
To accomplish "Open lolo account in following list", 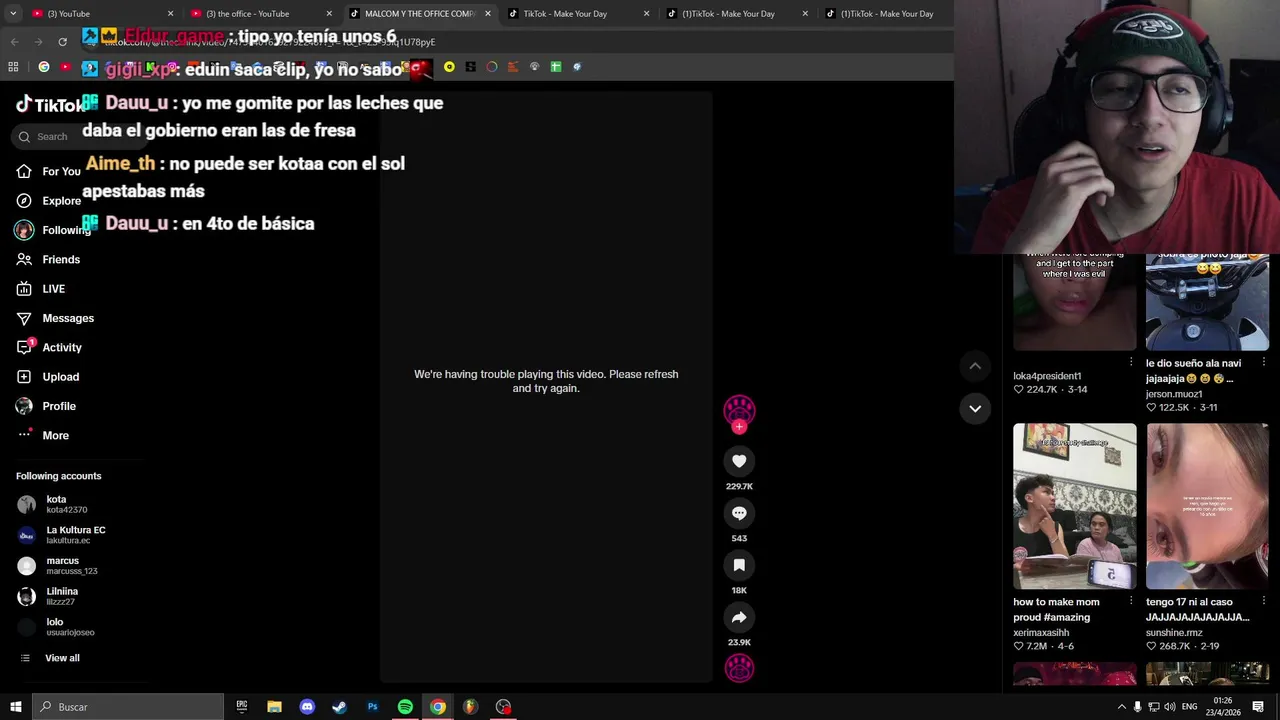I will click(56, 627).
